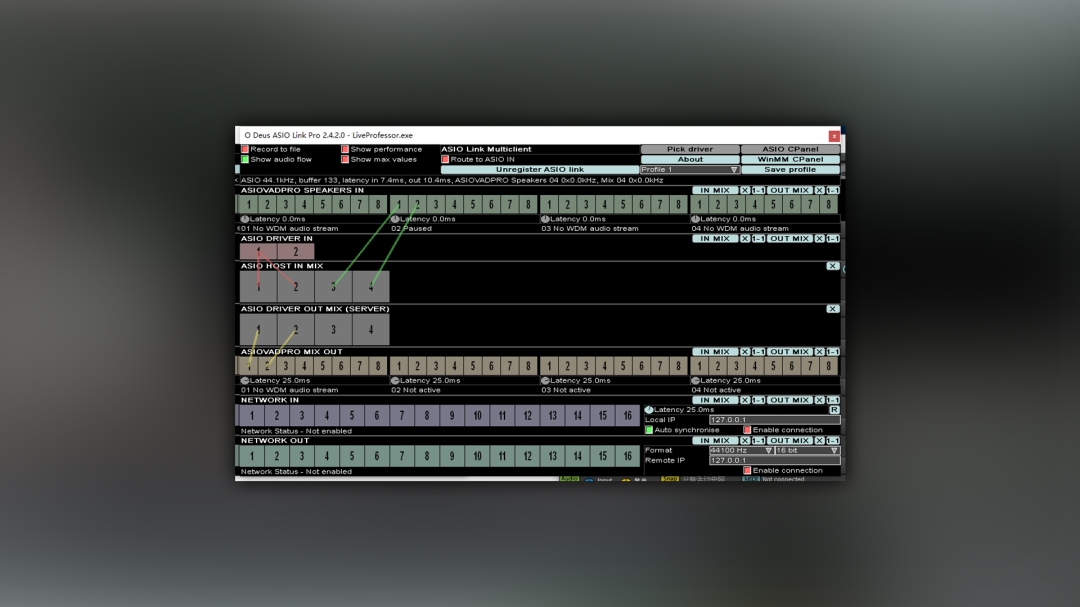Select Network In channel 5
Screen dimensions: 1080x607
(x=352, y=415)
